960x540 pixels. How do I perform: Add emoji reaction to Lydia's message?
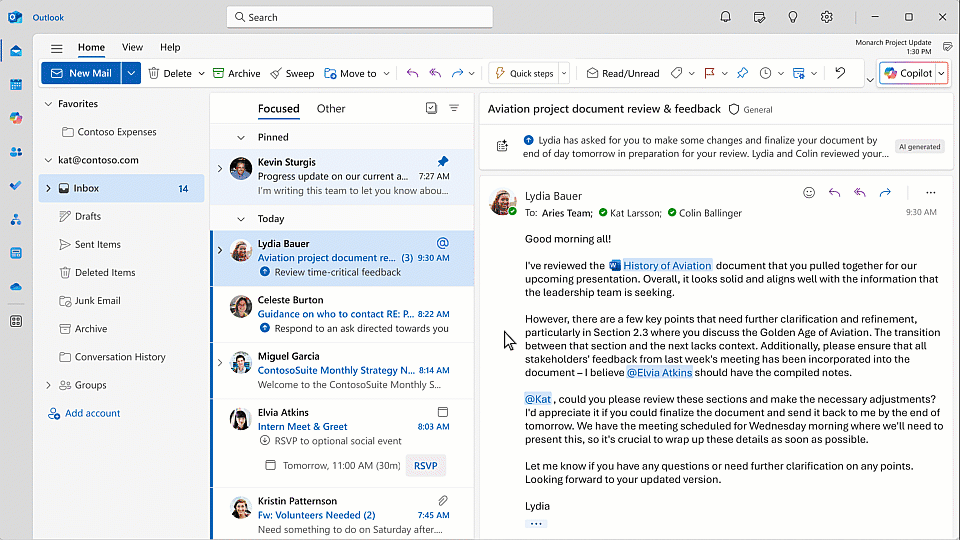tap(809, 193)
